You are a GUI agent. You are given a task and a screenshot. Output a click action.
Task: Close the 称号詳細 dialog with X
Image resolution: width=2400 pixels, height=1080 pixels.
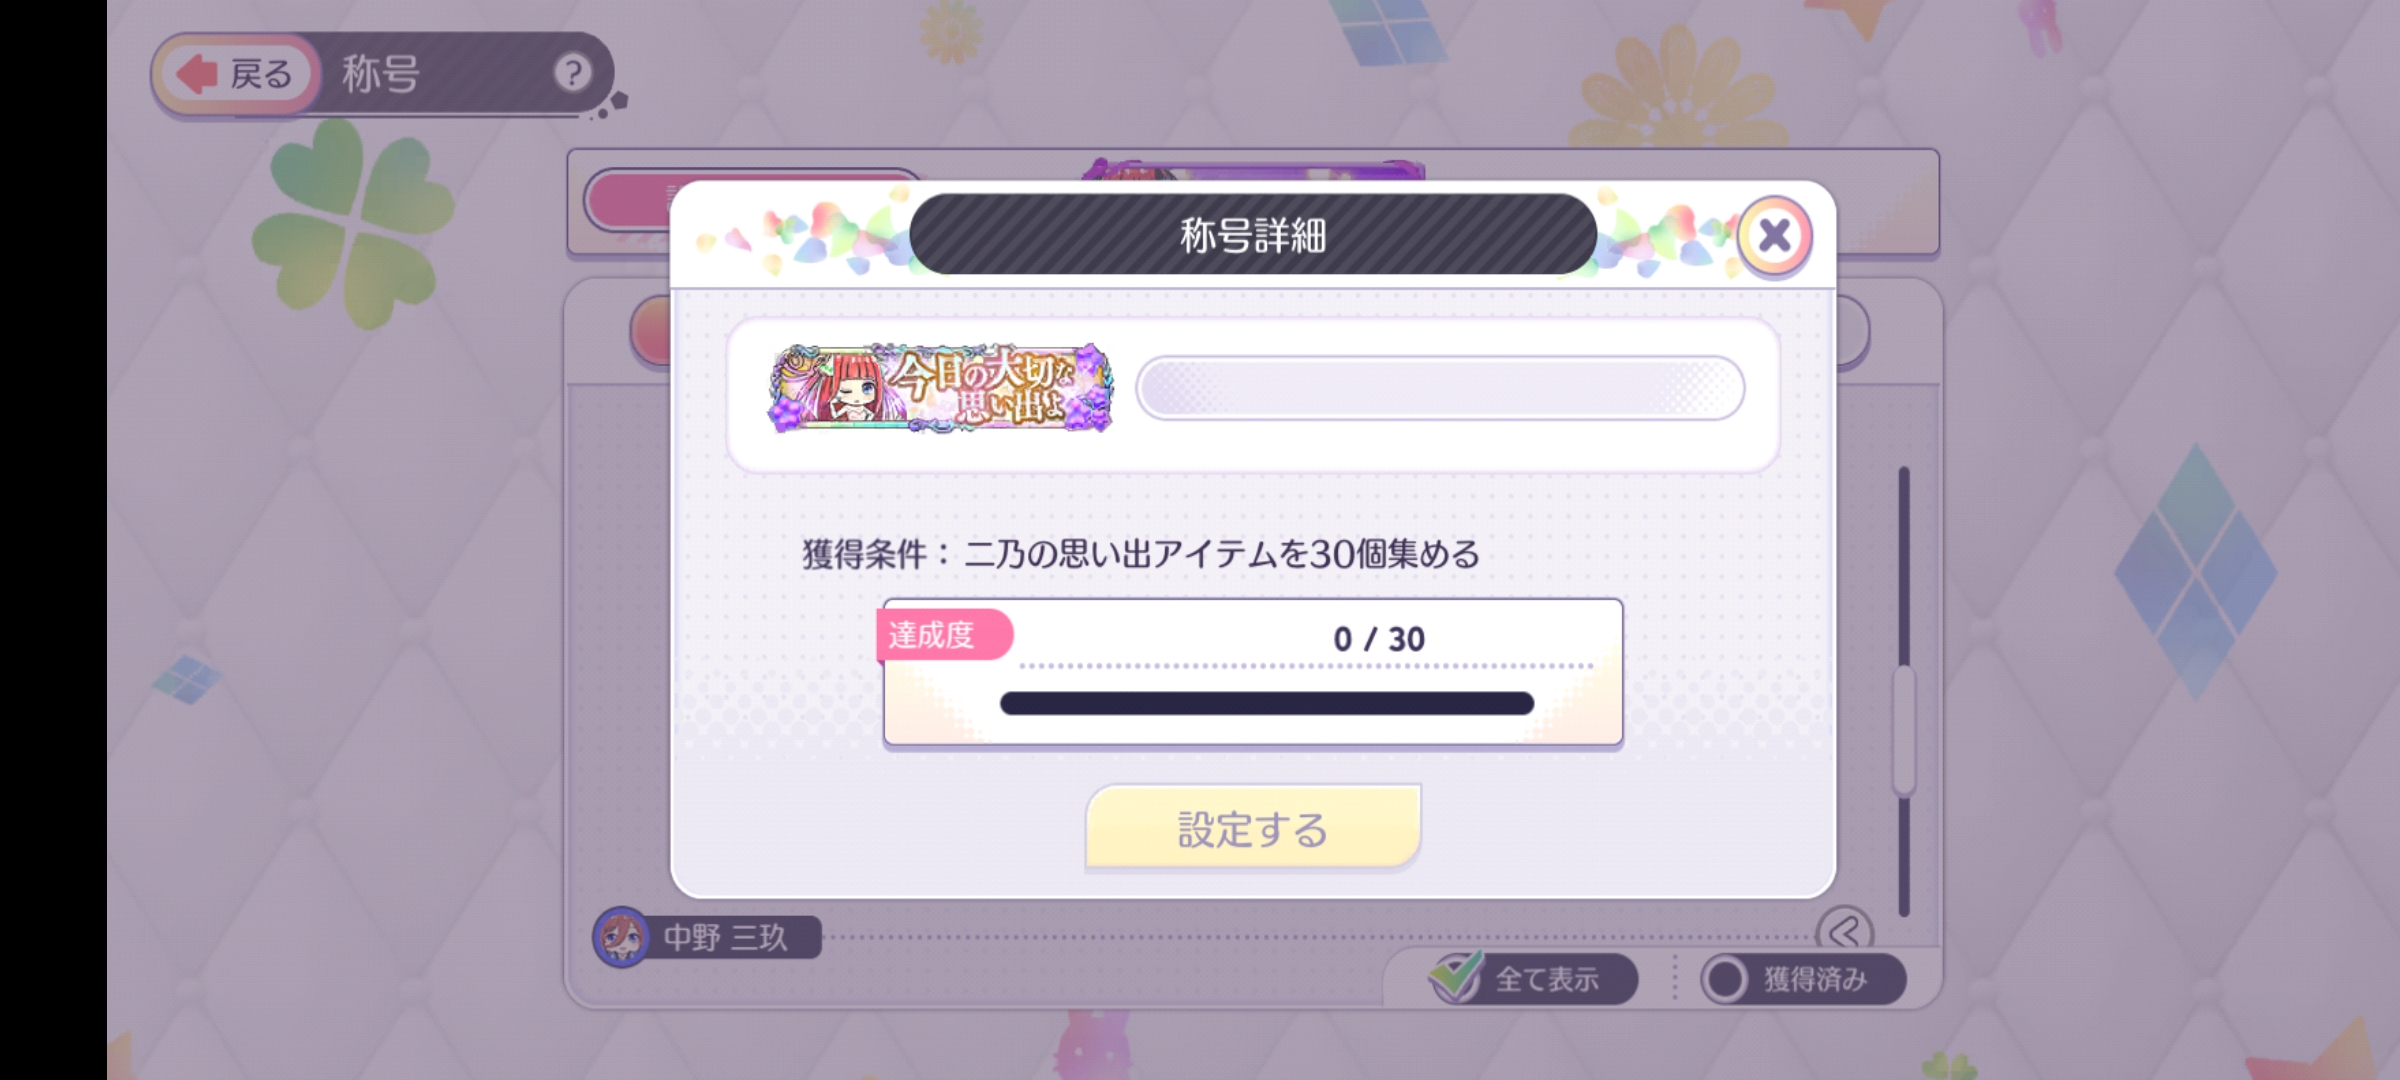pyautogui.click(x=1775, y=237)
